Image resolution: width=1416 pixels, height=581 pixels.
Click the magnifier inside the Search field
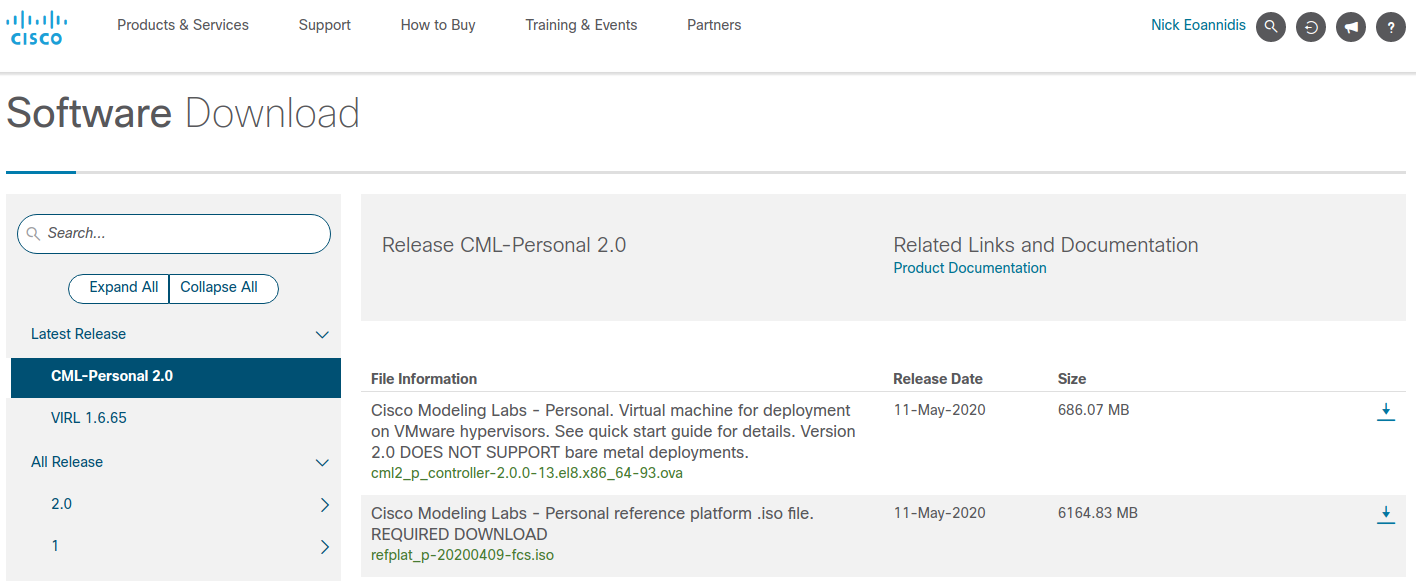point(34,233)
